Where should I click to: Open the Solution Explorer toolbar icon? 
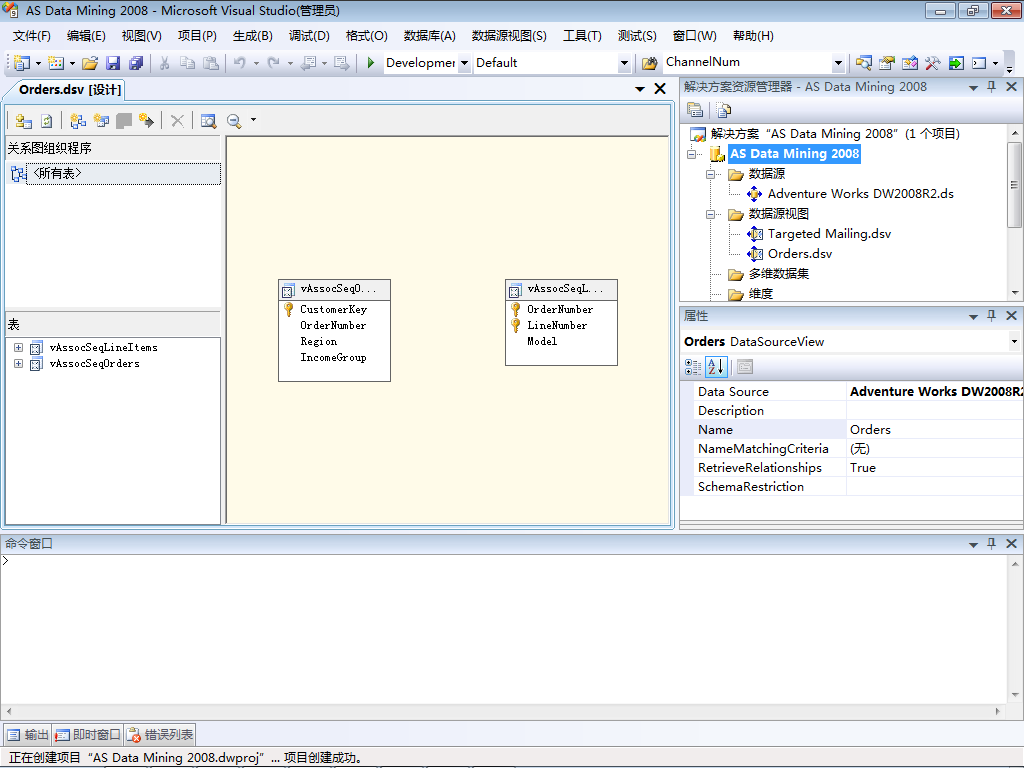pos(864,63)
